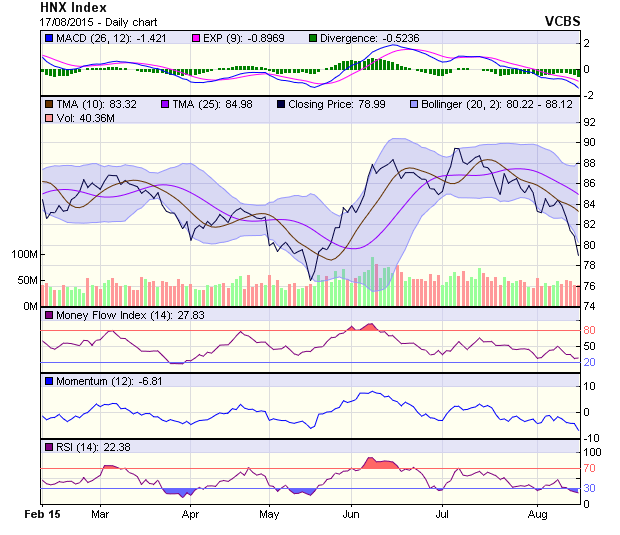Viewport: 620px width, 535px height.
Task: Click the Closing Price legend swatch
Action: tap(281, 103)
